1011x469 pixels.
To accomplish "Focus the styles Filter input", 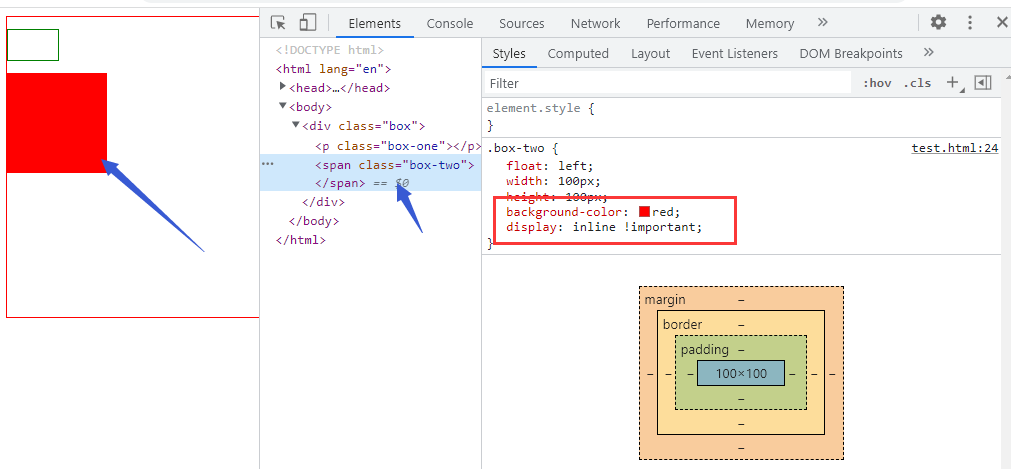I will pyautogui.click(x=667, y=83).
